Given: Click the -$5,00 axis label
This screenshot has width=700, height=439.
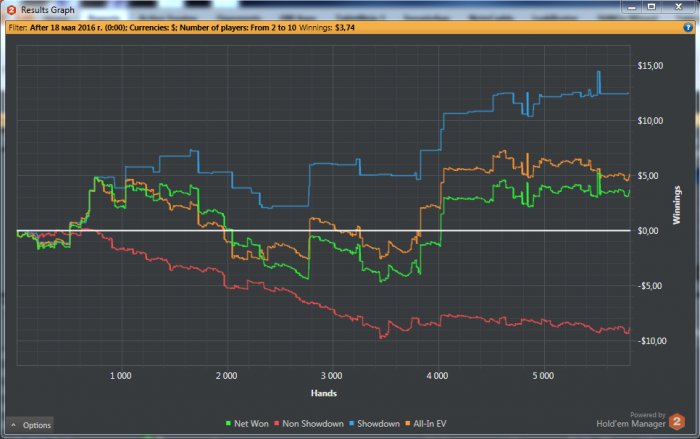Looking at the screenshot, I should [x=650, y=286].
